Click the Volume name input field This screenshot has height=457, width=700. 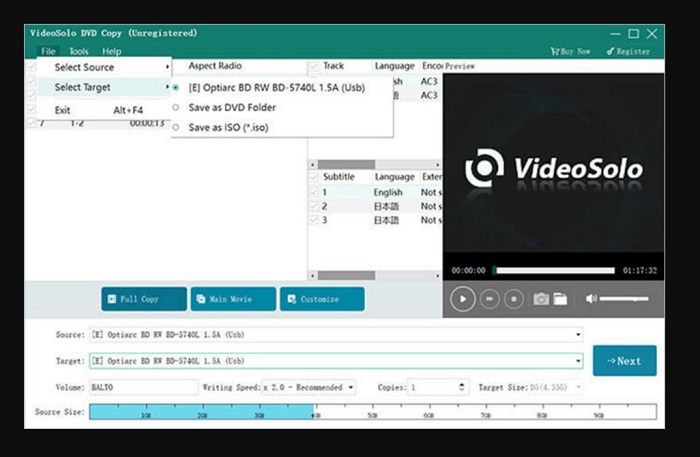coord(144,387)
